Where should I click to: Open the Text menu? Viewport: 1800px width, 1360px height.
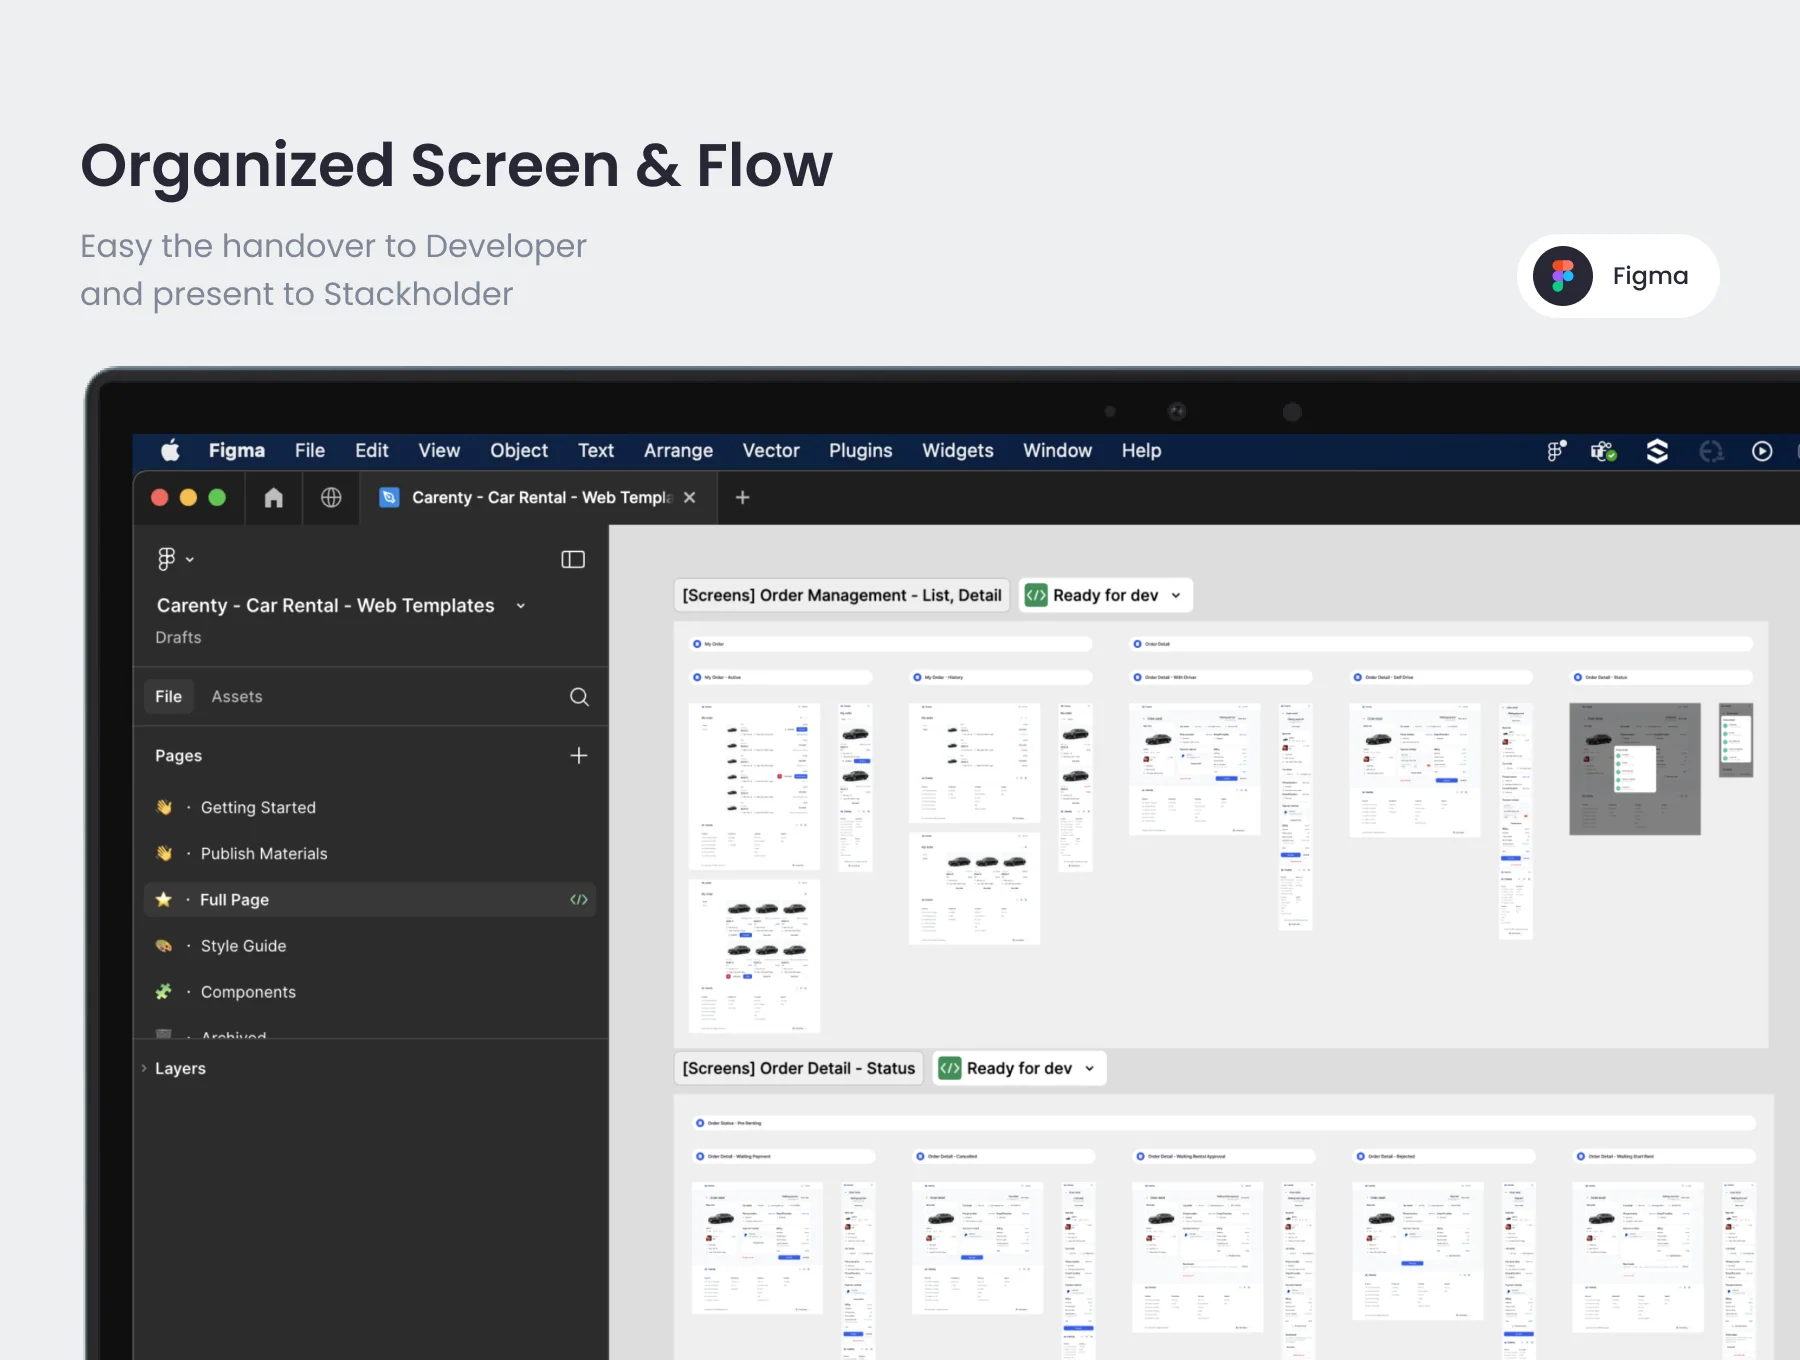(596, 451)
